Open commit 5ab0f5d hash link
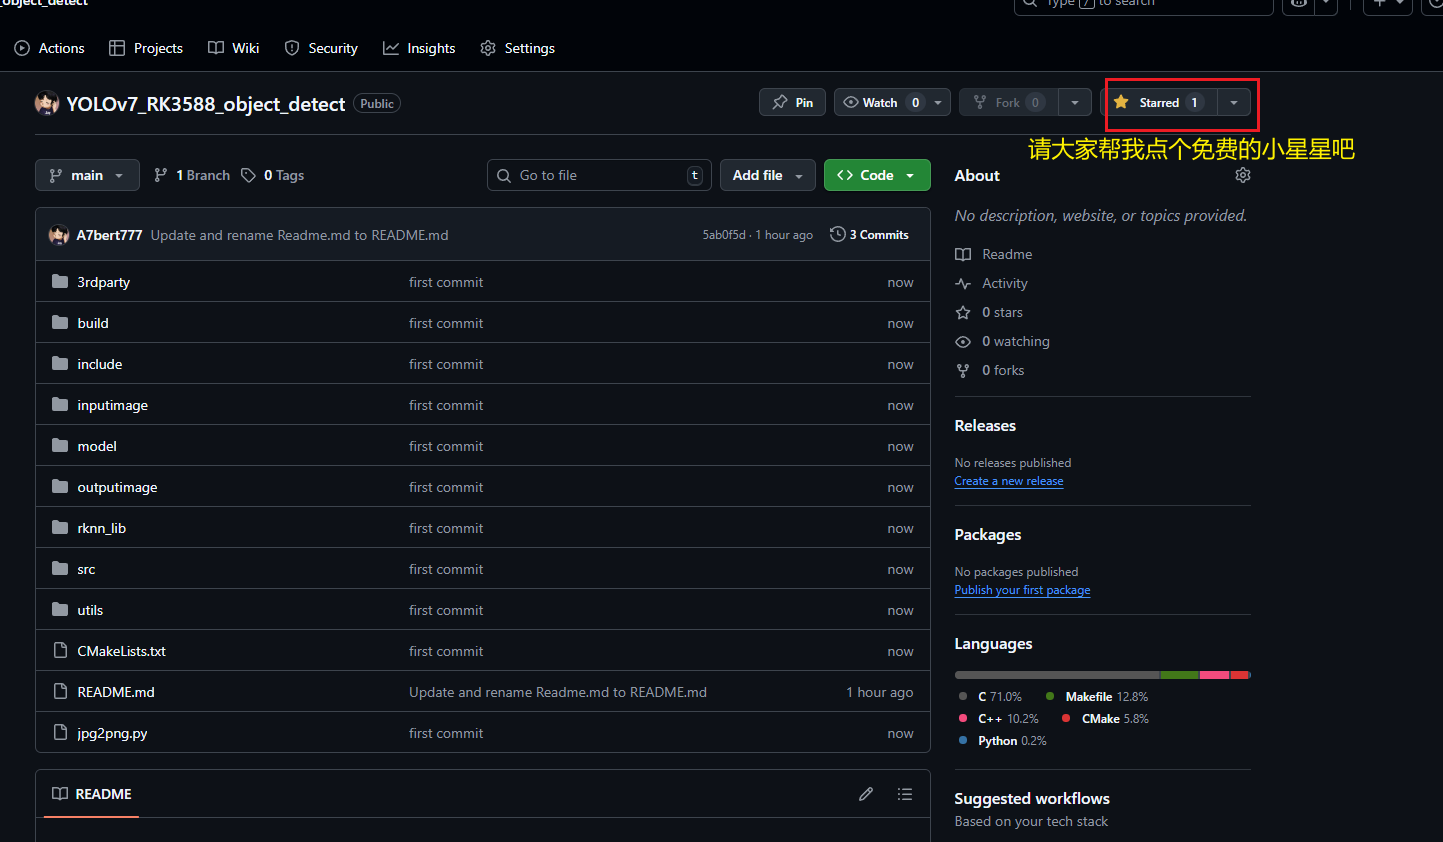 pos(724,235)
